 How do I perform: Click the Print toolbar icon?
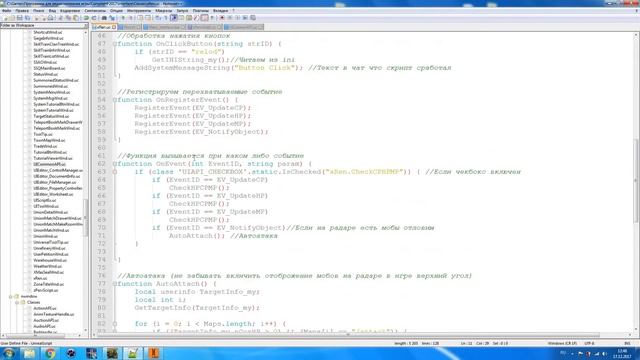point(50,18)
